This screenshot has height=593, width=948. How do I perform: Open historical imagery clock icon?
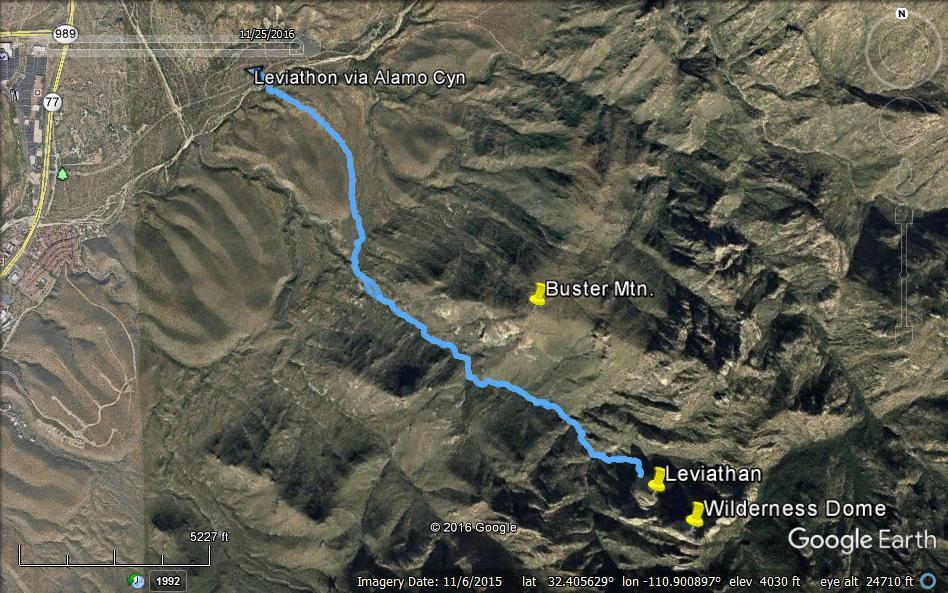(x=136, y=581)
